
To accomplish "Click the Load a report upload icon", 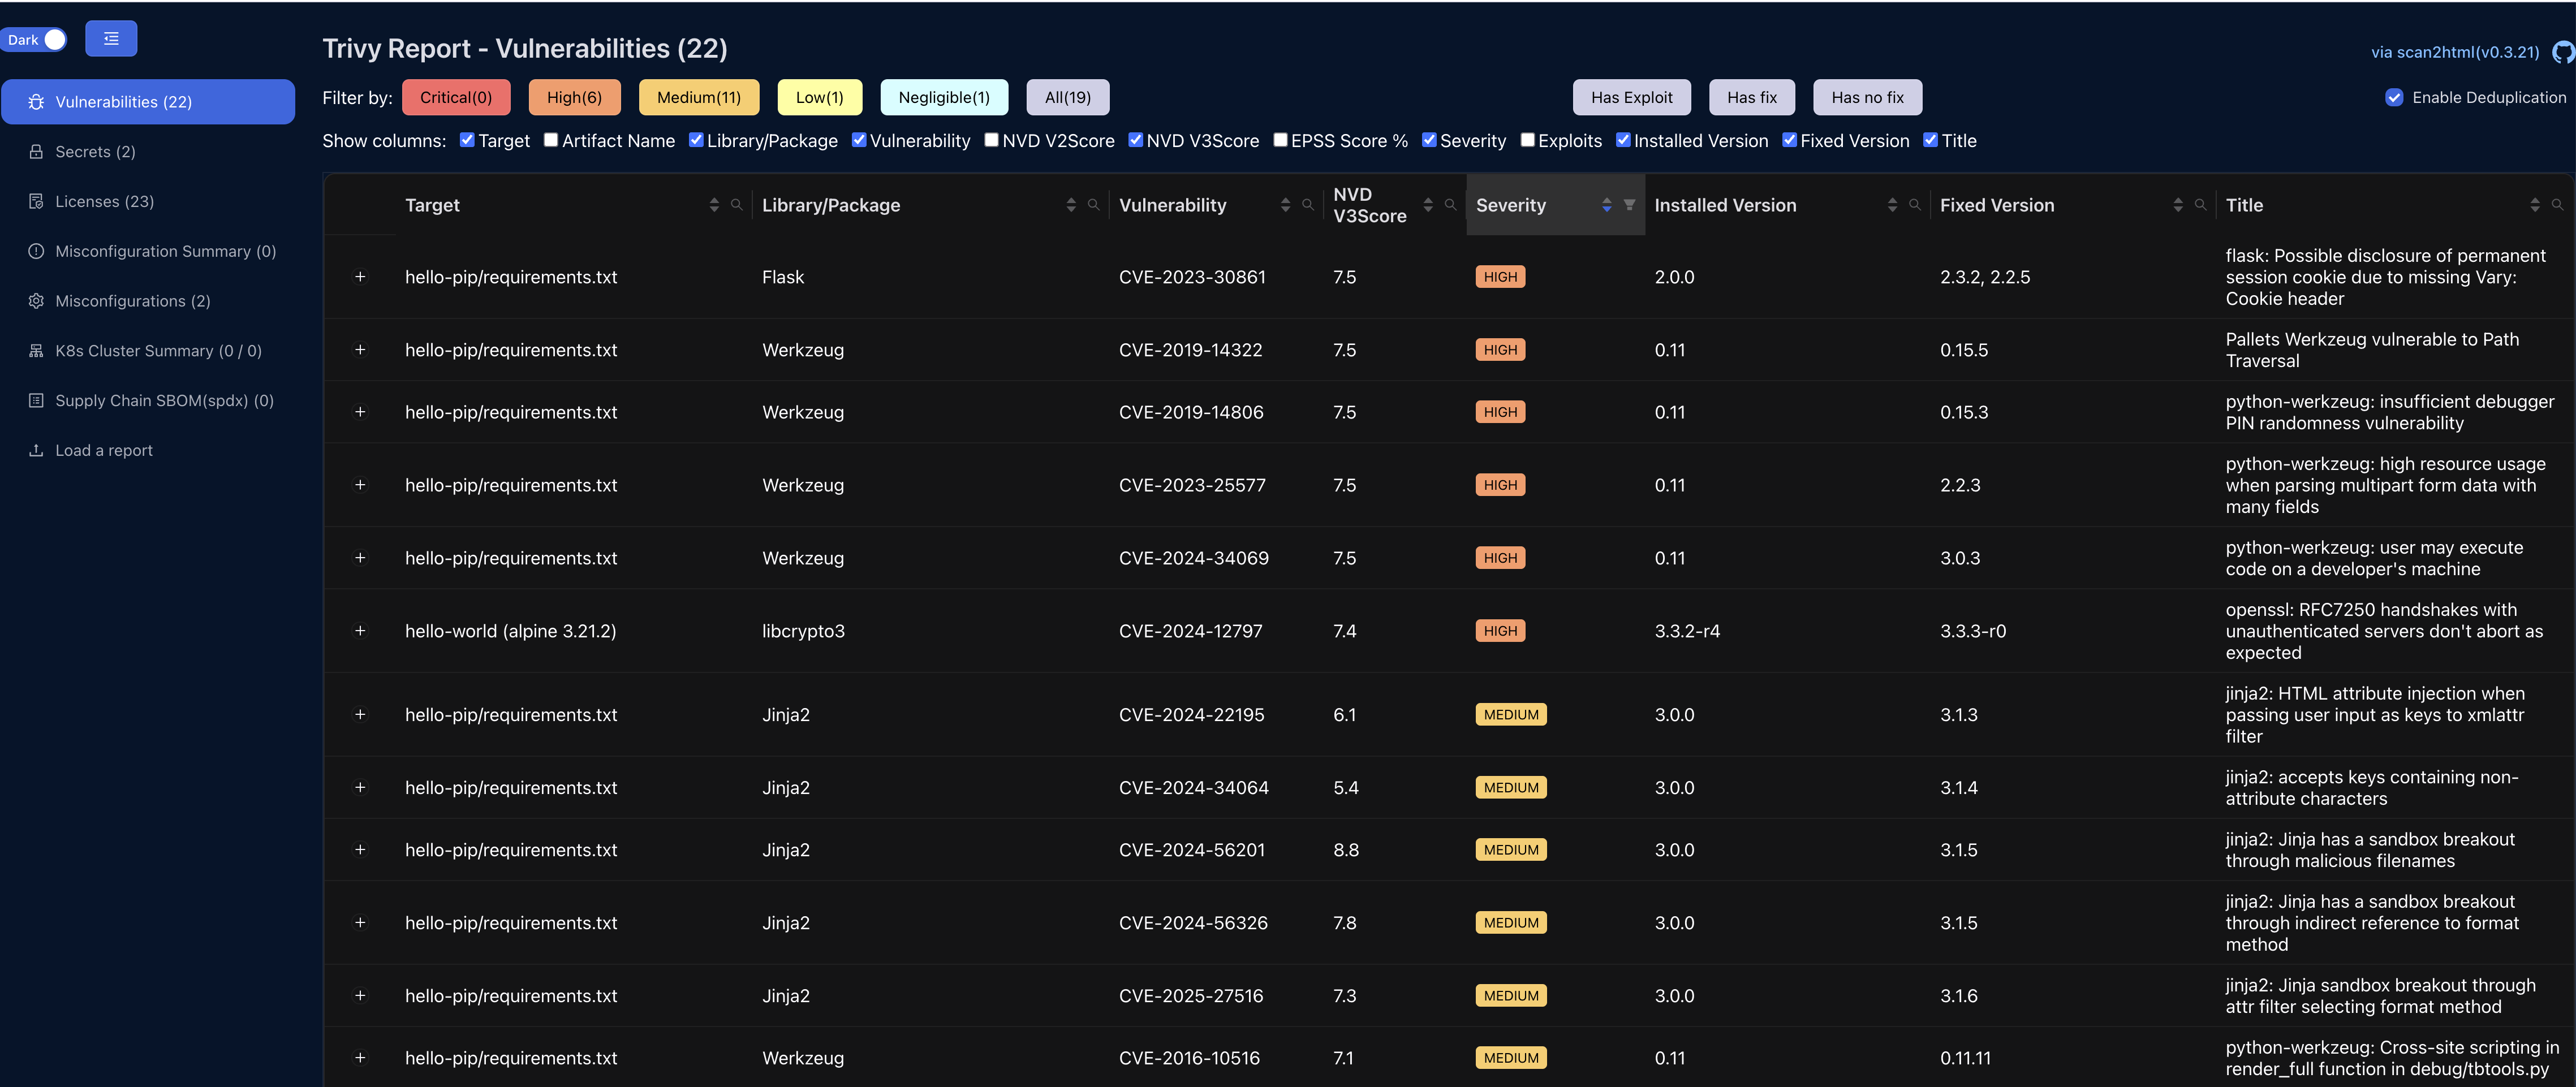I will point(36,451).
